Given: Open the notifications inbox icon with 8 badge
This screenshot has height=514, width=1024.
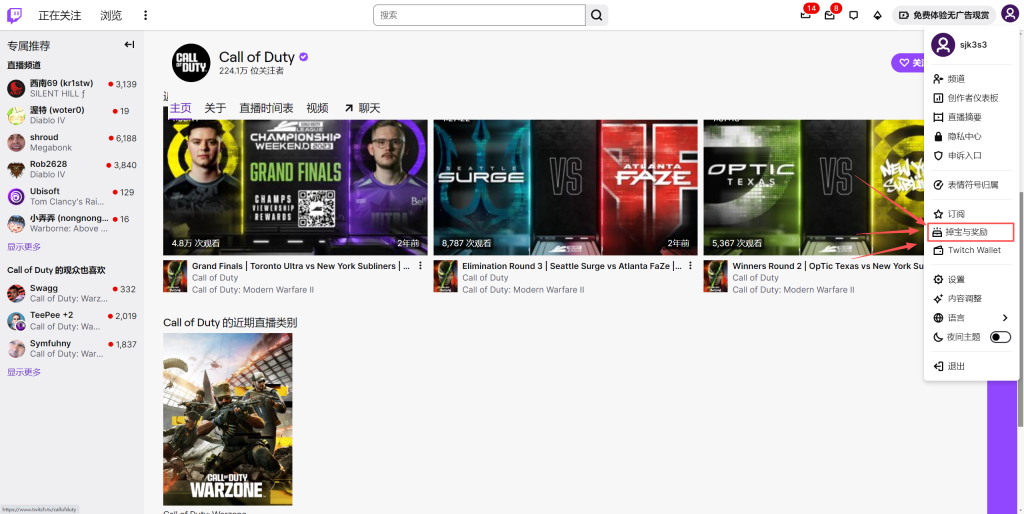Looking at the screenshot, I should pos(830,15).
